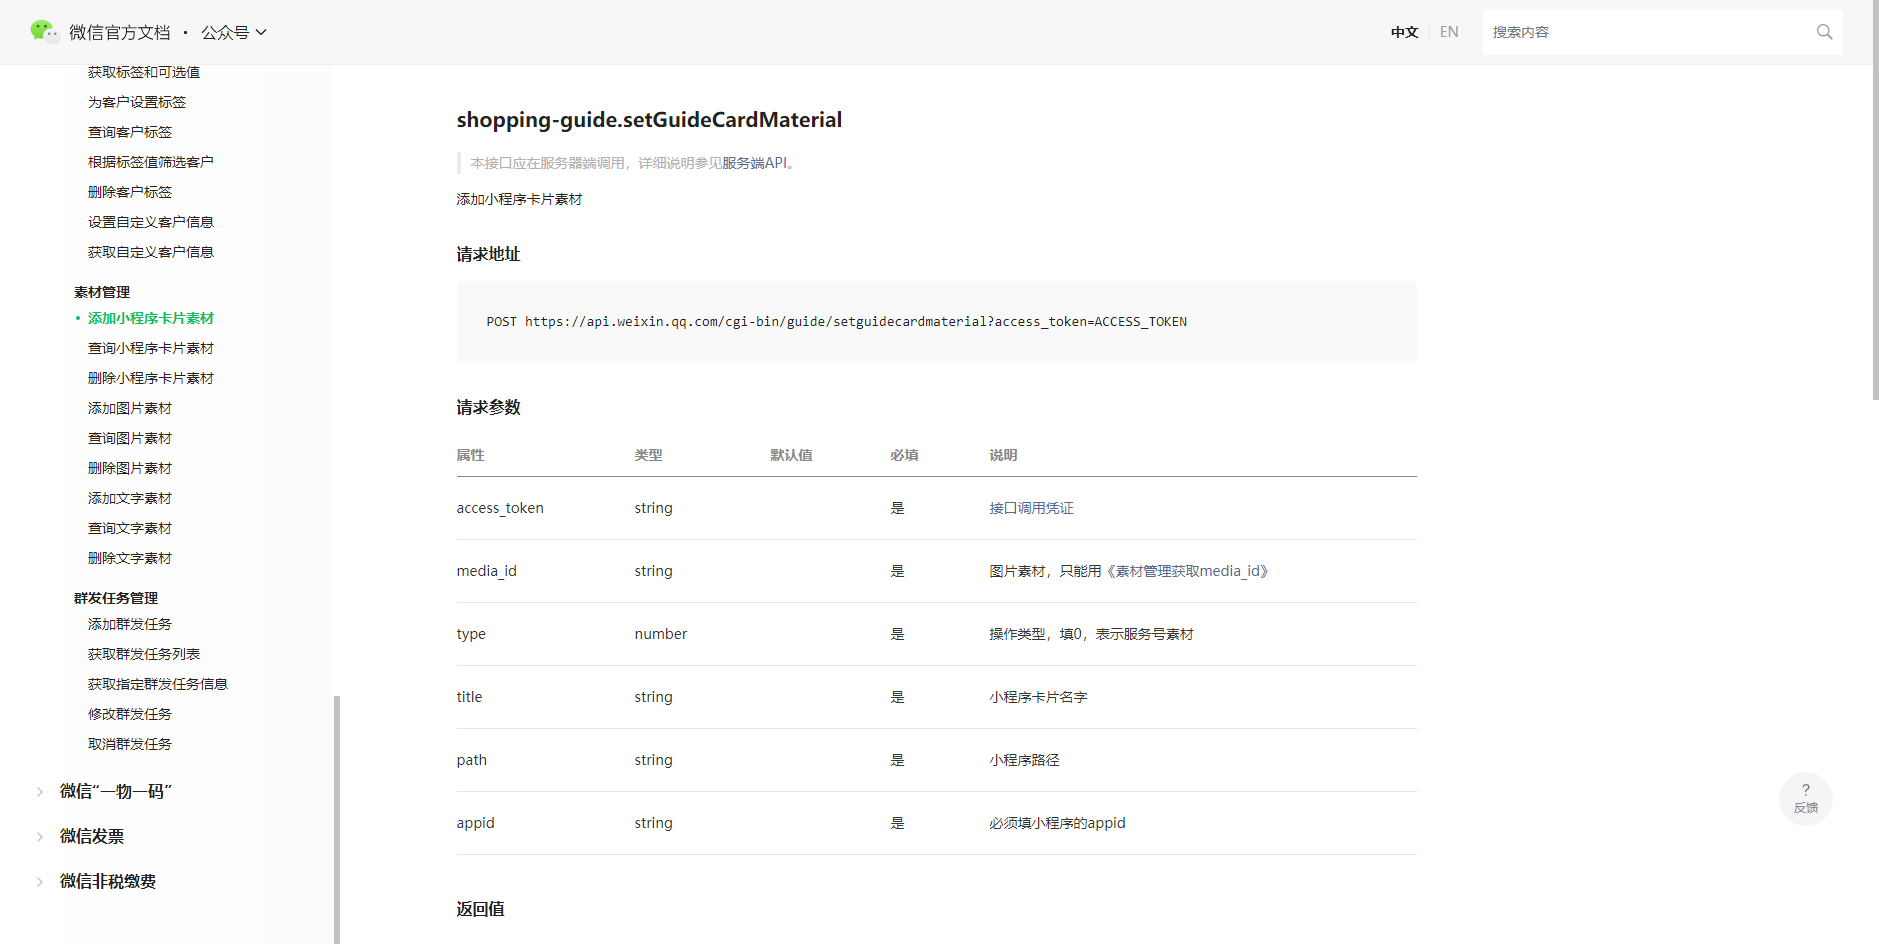Open 为客户设置标签 in sidebar
Image resolution: width=1879 pixels, height=944 pixels.
click(137, 102)
